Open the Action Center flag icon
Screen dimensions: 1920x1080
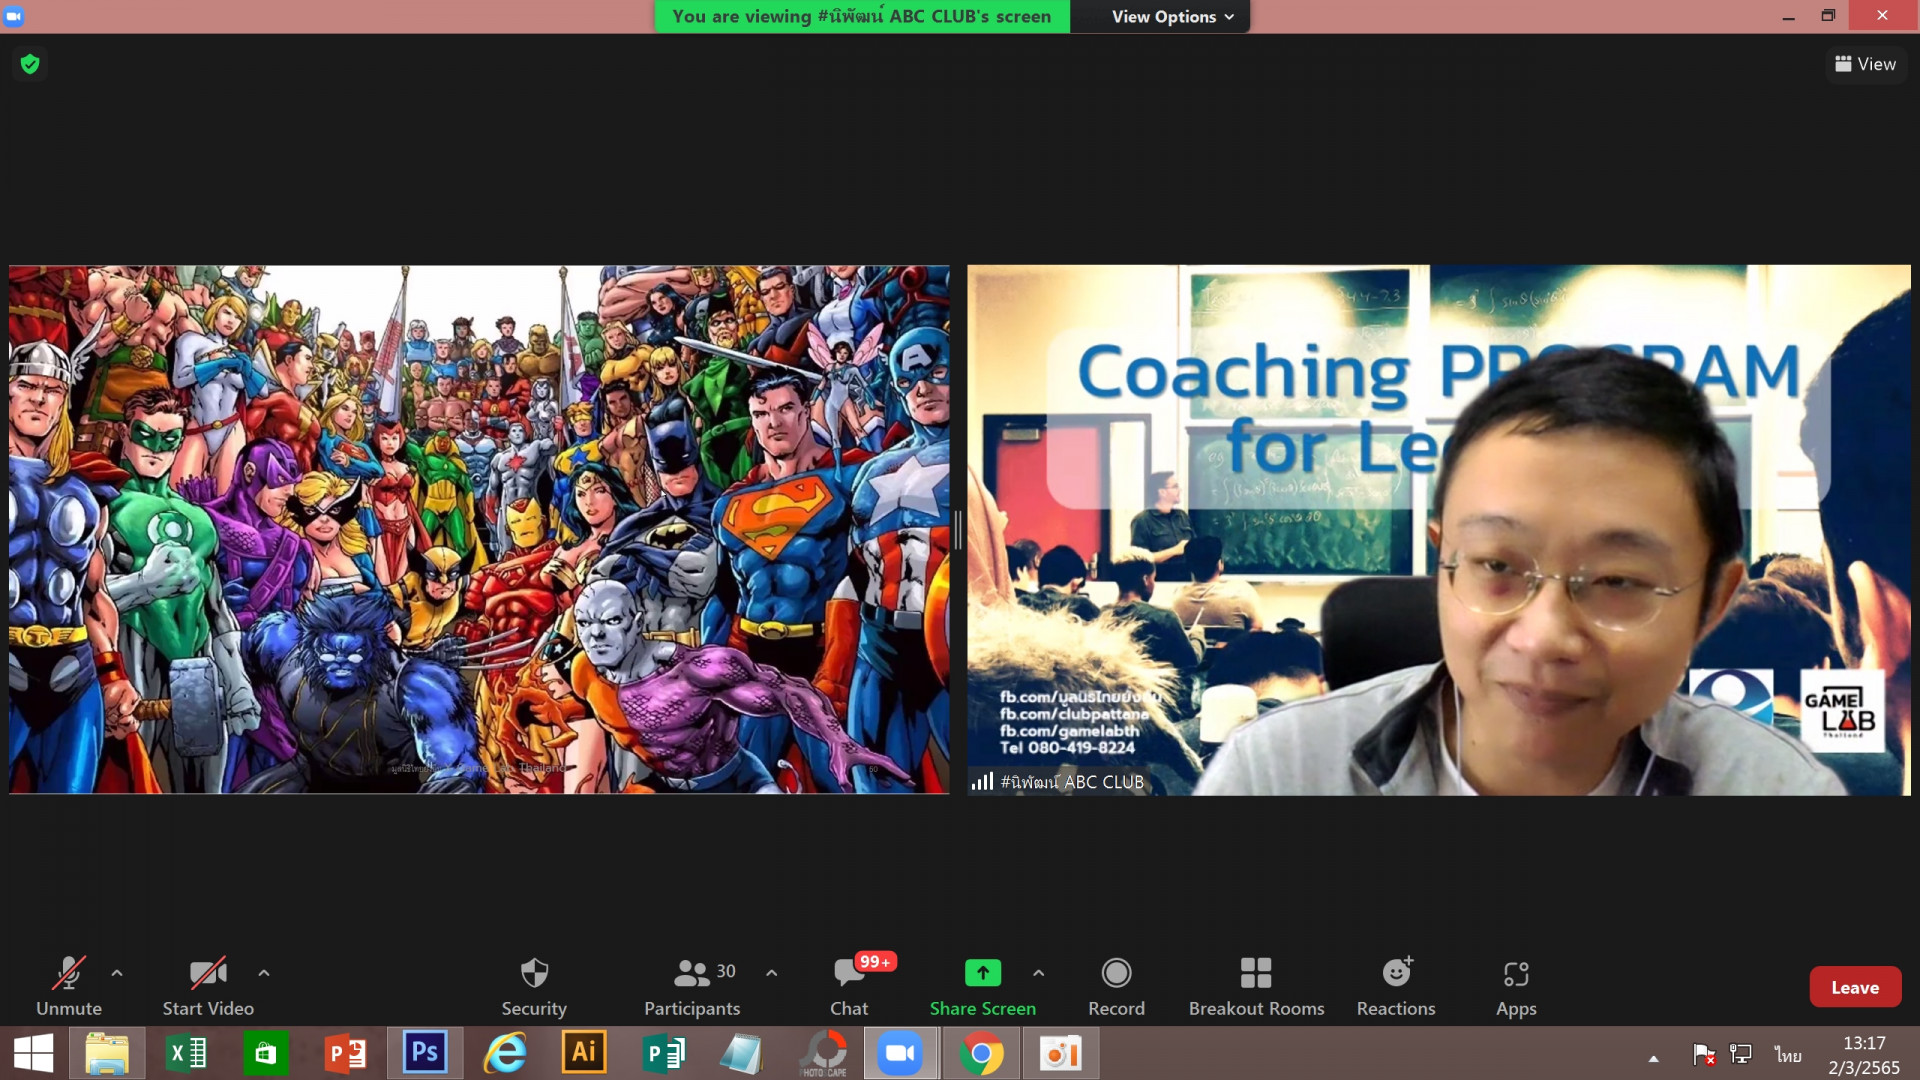[x=1704, y=1054]
